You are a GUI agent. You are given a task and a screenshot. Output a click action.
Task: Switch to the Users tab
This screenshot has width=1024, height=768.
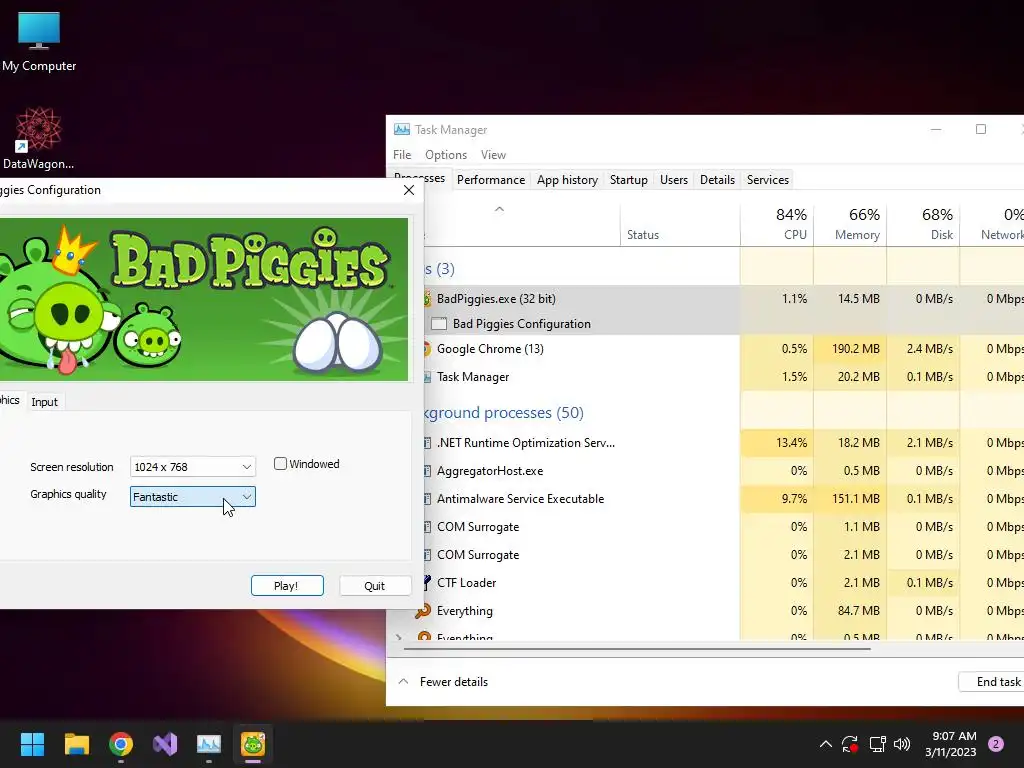[674, 180]
